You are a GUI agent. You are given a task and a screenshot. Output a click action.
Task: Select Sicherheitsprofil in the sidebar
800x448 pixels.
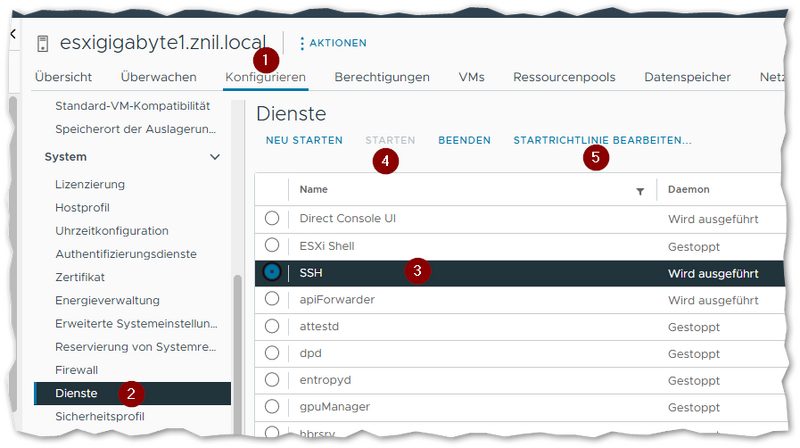coord(100,416)
